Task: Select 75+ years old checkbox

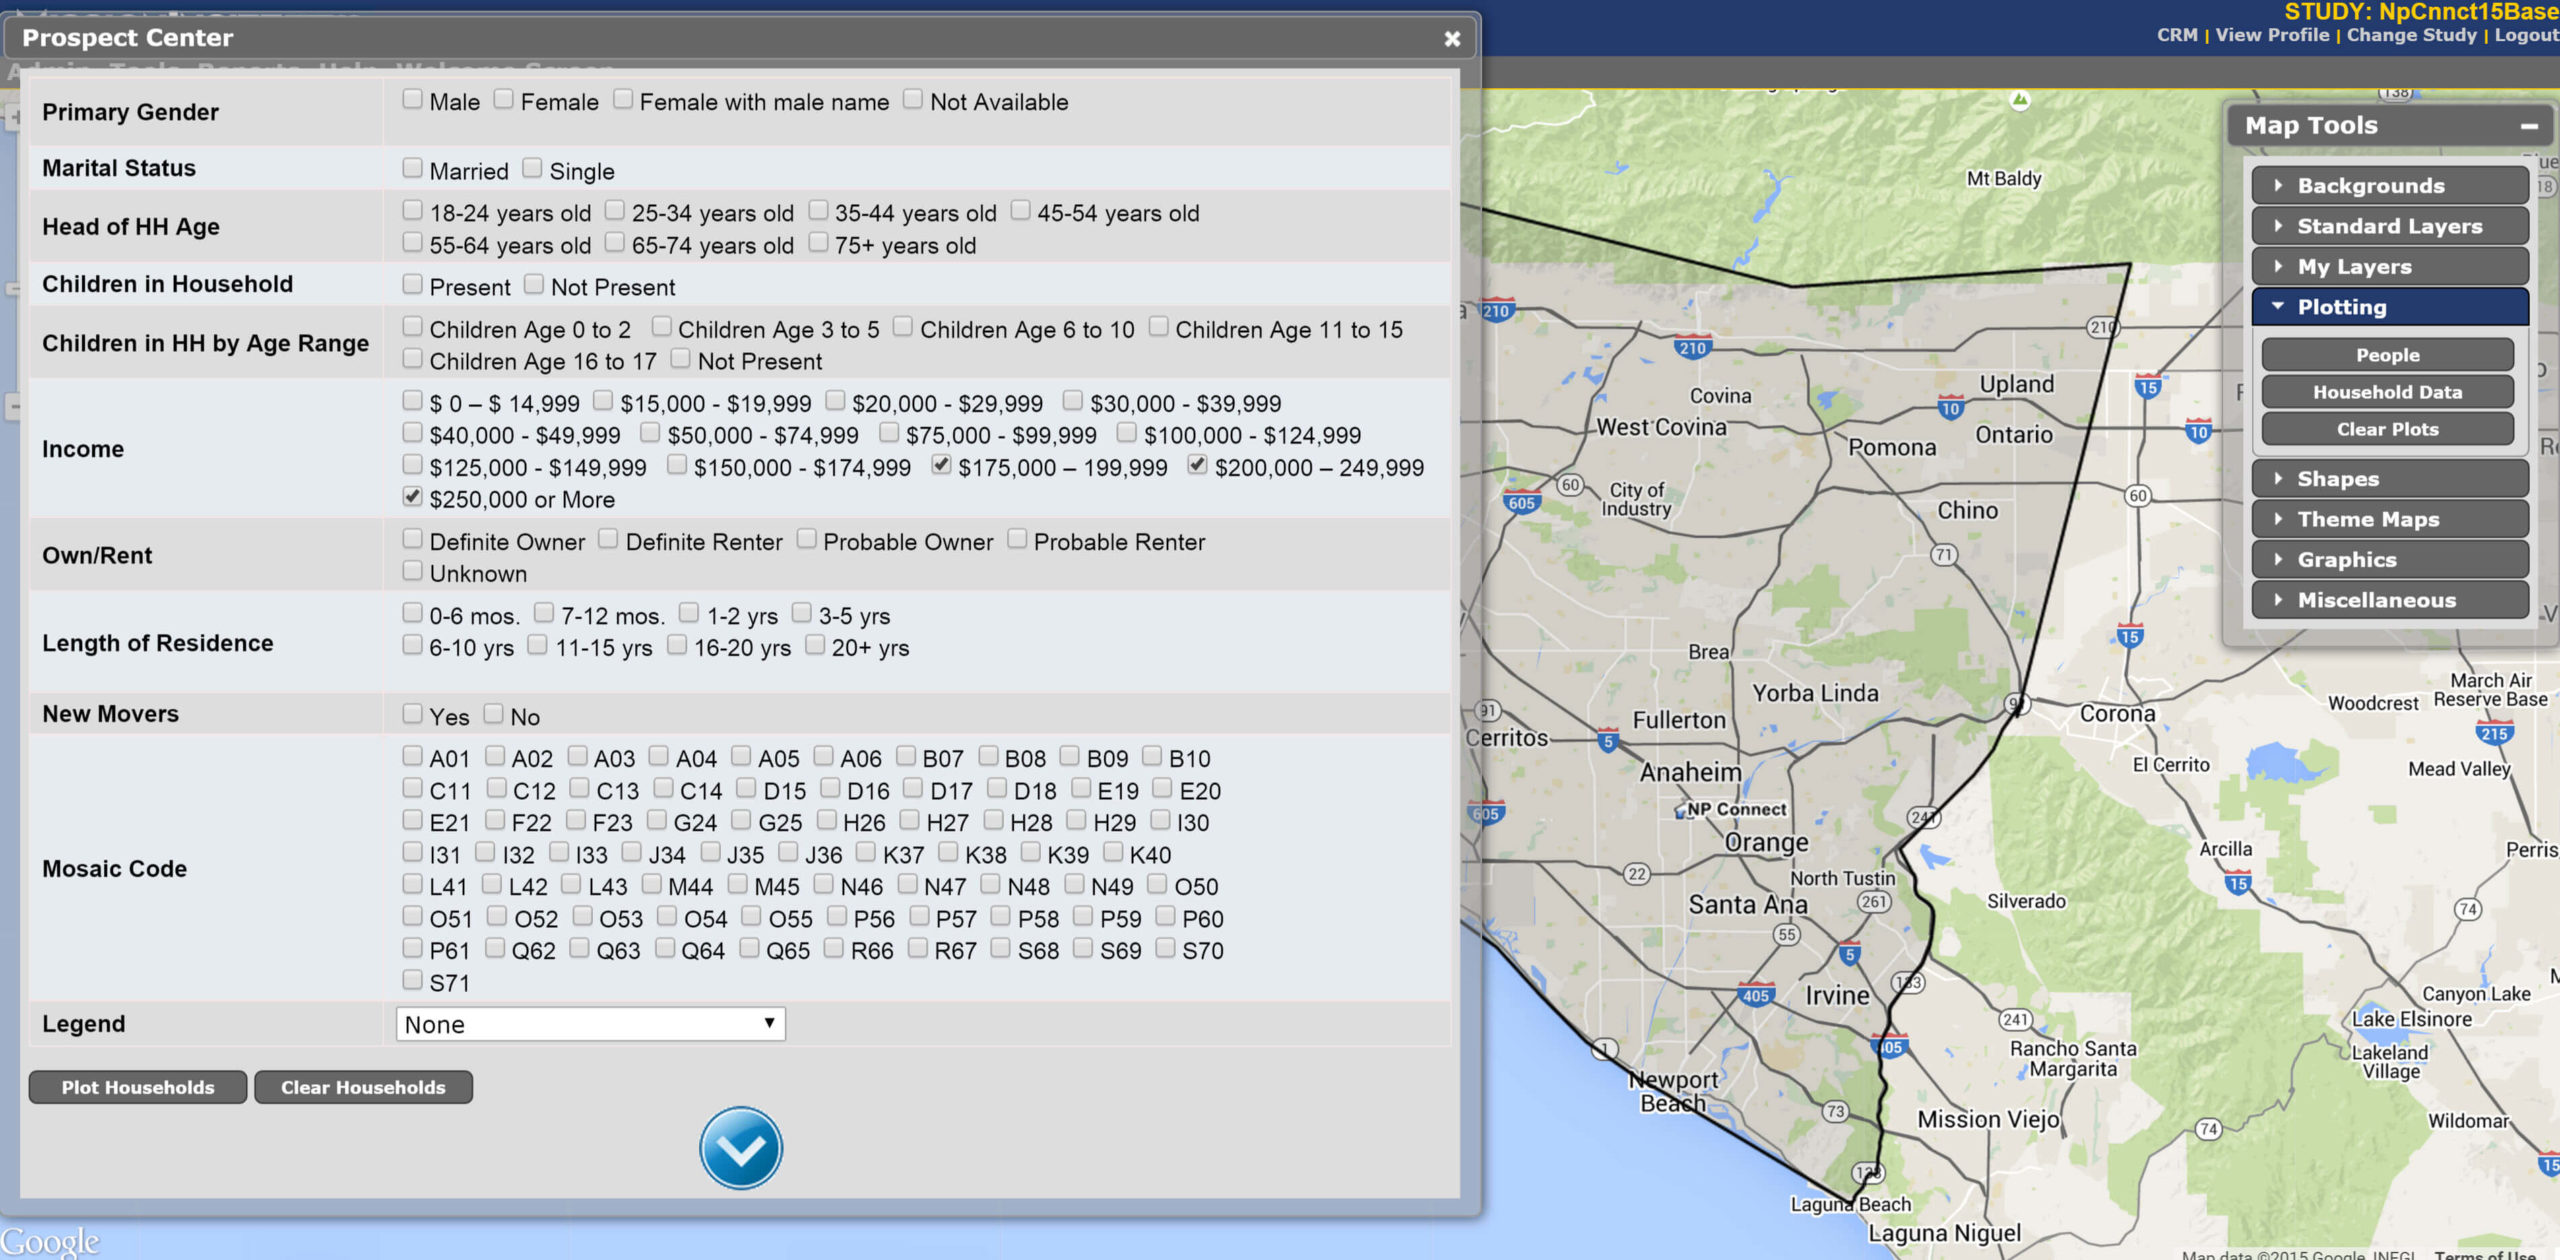Action: point(818,242)
